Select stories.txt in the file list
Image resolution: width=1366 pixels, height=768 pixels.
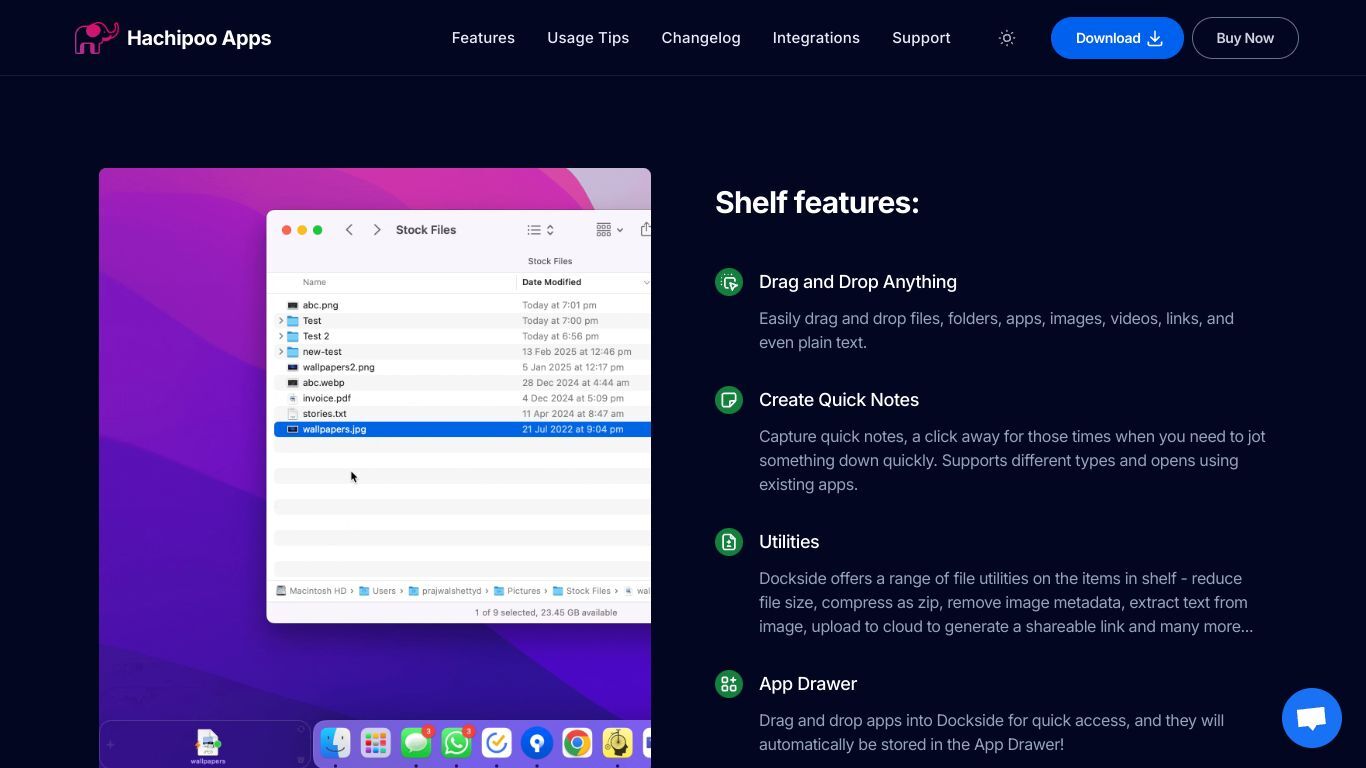click(324, 414)
